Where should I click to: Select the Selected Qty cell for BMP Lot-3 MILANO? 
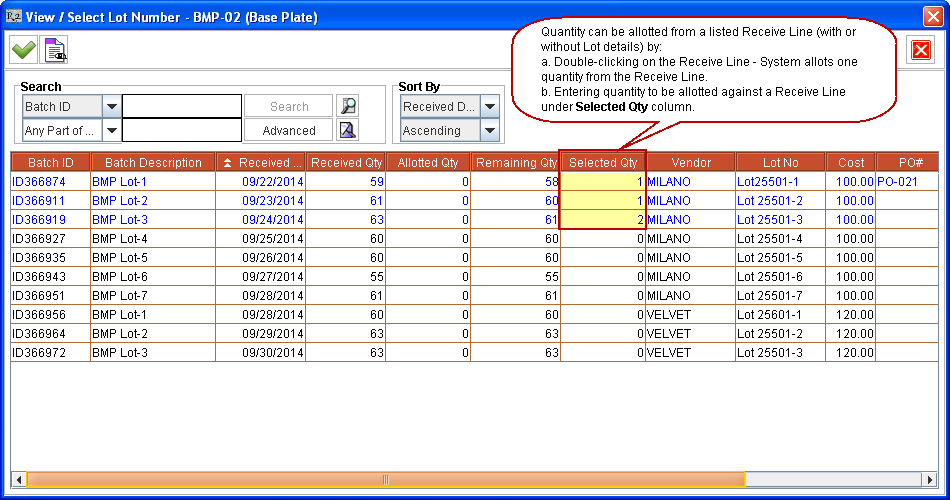click(602, 219)
